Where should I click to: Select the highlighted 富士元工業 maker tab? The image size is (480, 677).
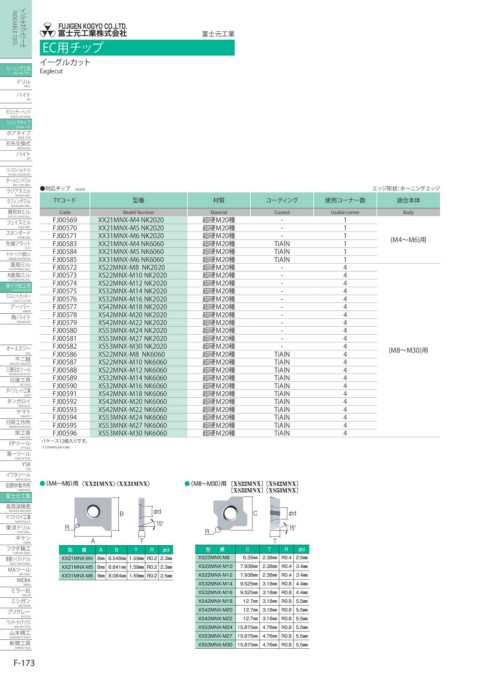pos(18,497)
